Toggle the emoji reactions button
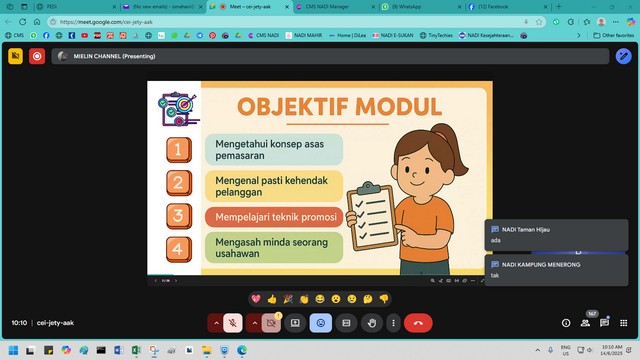Screen dimensions: 640x360 [x=320, y=323]
